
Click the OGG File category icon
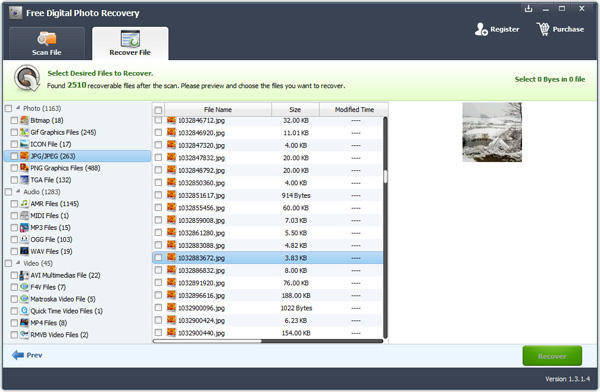click(24, 239)
